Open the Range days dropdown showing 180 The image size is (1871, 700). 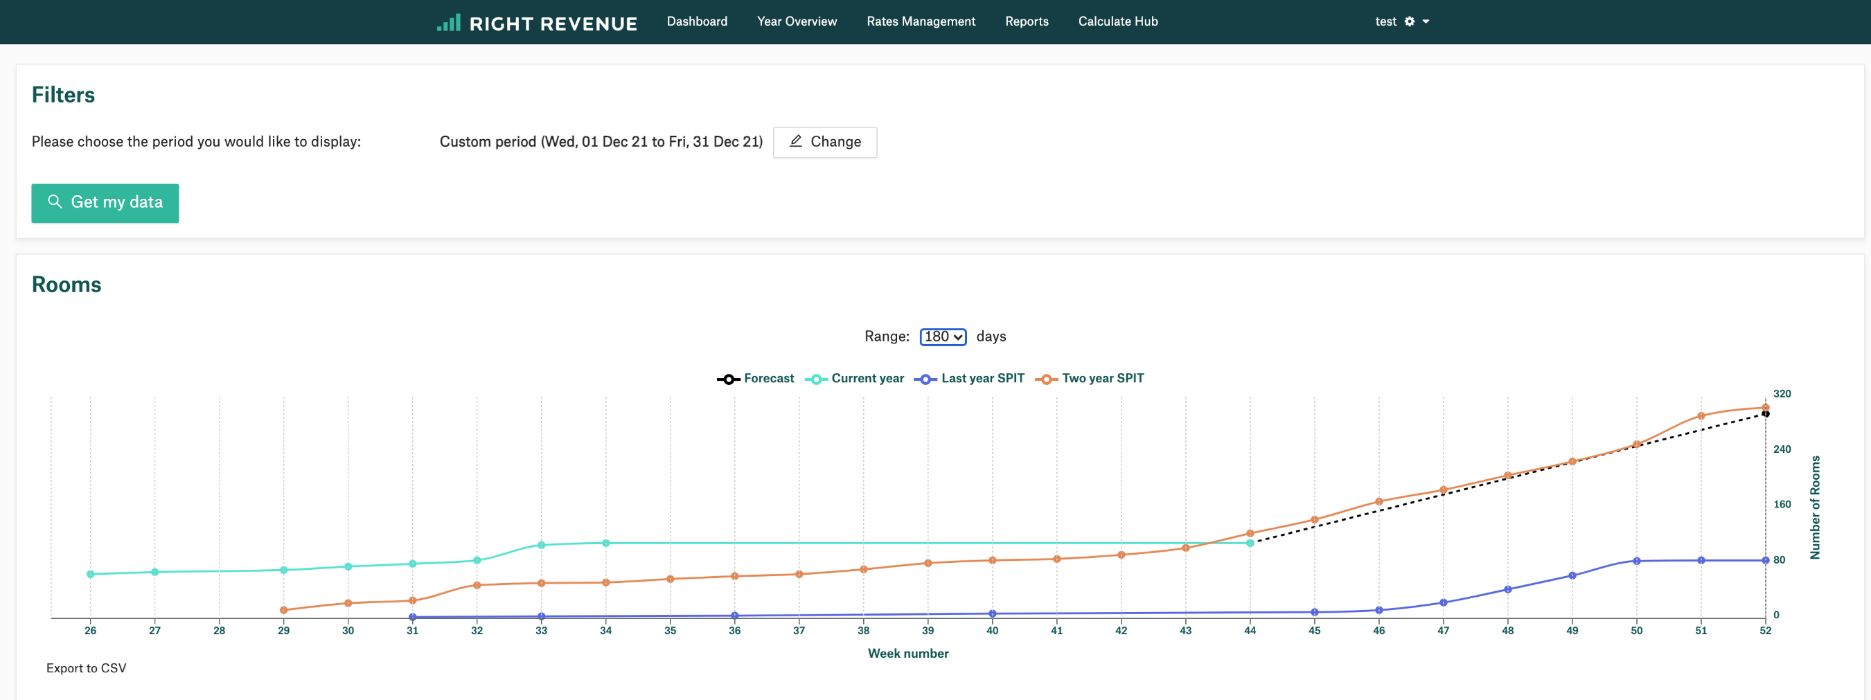click(943, 337)
